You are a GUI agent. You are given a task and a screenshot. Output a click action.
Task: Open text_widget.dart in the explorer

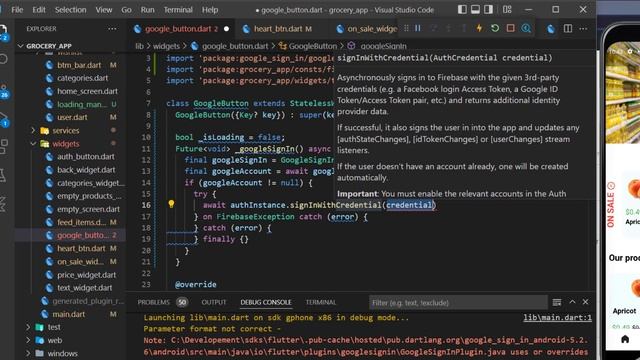point(84,288)
